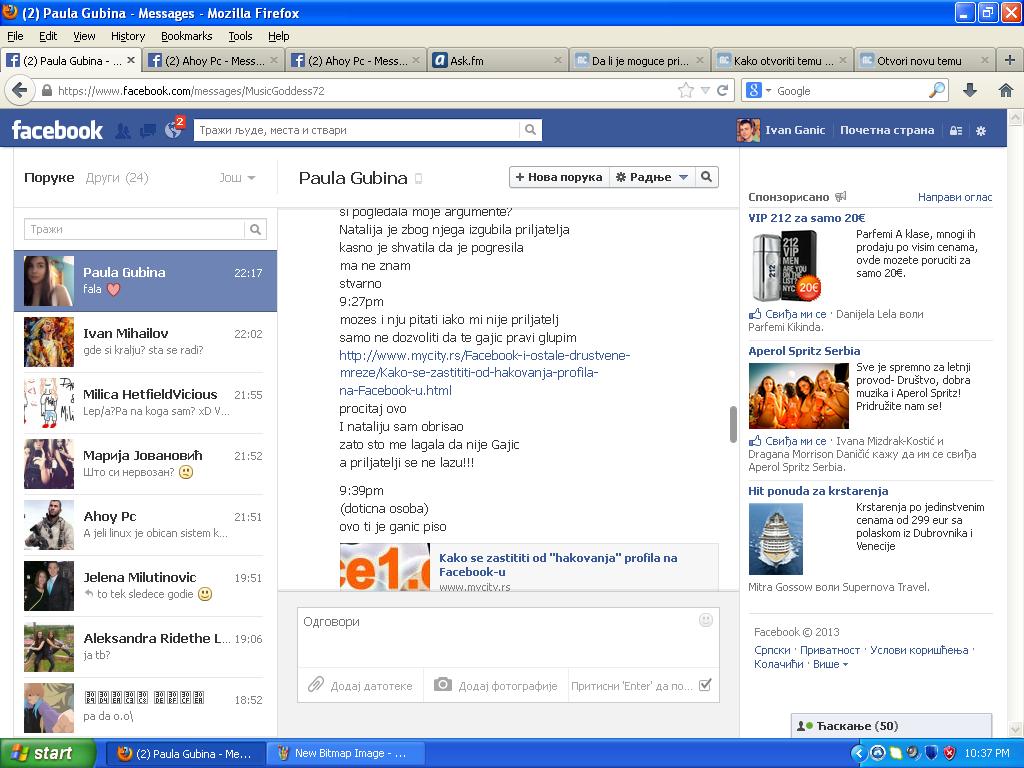The width and height of the screenshot is (1024, 768).
Task: Open Ahoy Pc conversation
Action: click(146, 524)
